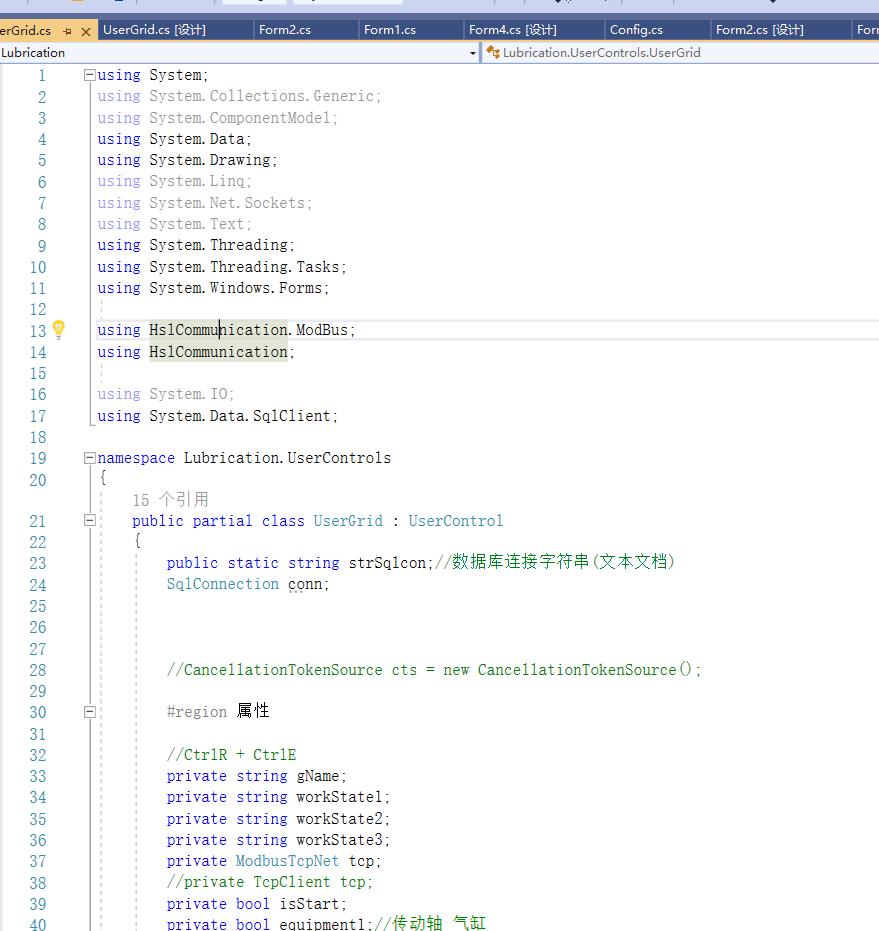Switch to the UserGrid.cs [设计] tab
The height and width of the screenshot is (931, 879).
pyautogui.click(x=154, y=30)
